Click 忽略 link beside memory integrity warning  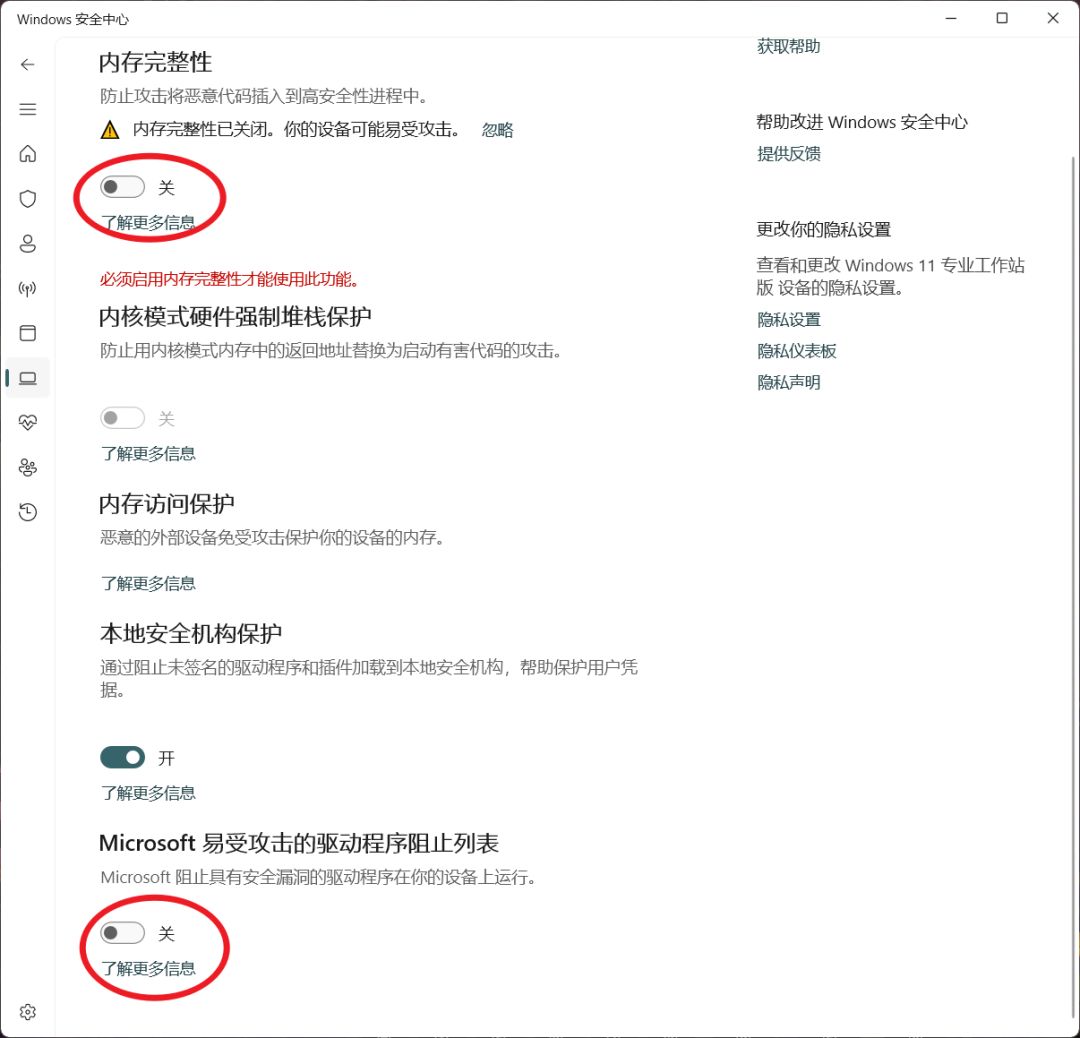click(497, 129)
